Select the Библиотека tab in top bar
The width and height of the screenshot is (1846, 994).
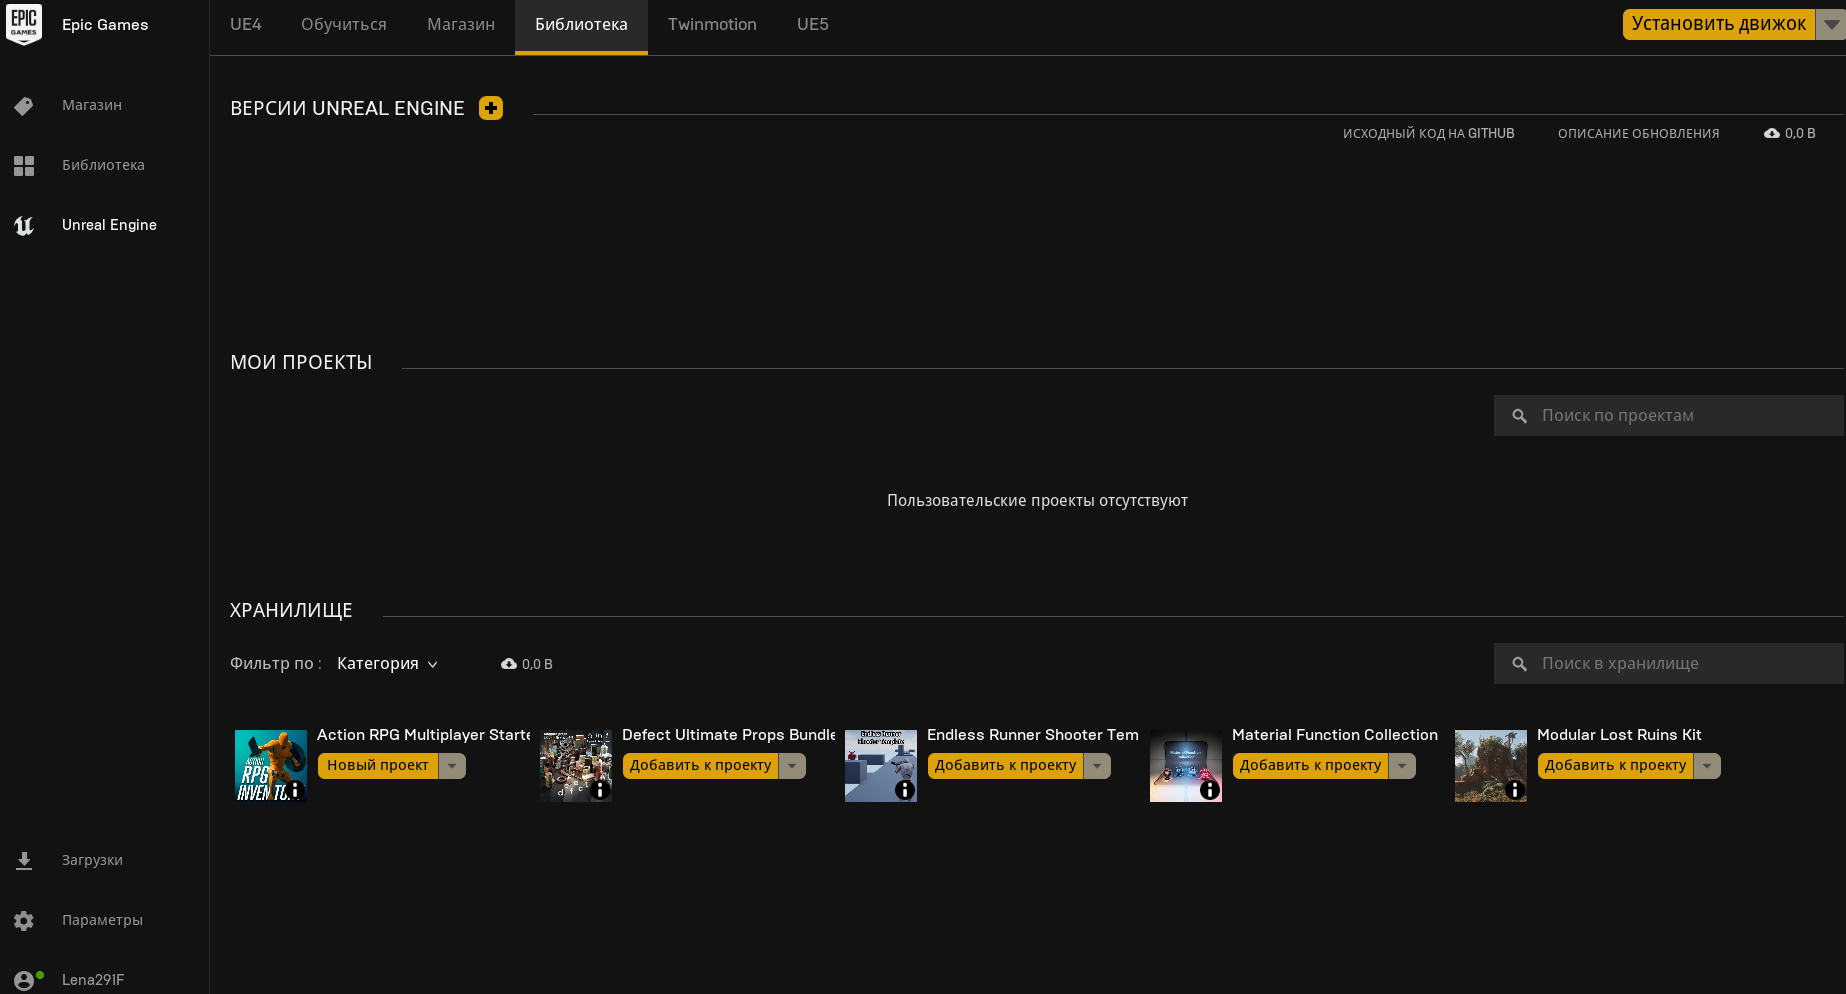[x=581, y=25]
